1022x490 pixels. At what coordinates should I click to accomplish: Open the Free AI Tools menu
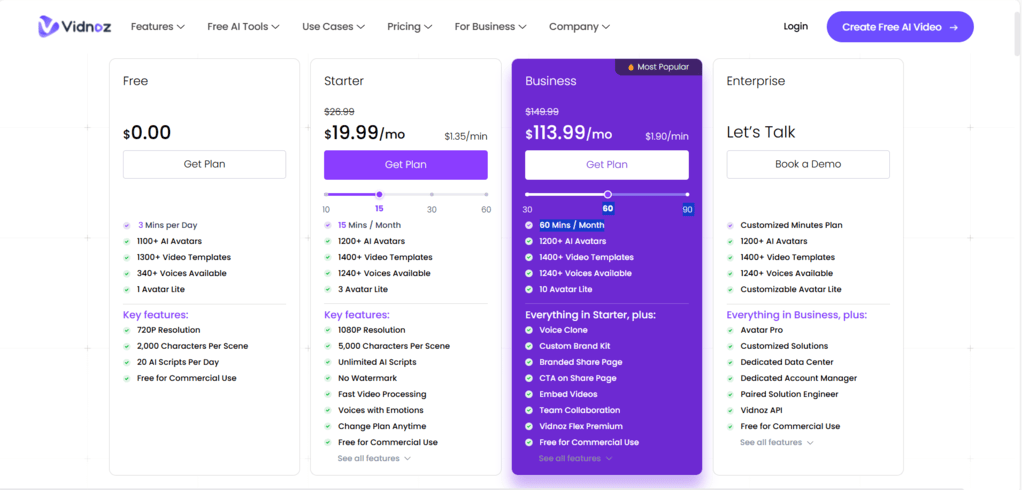(x=243, y=27)
